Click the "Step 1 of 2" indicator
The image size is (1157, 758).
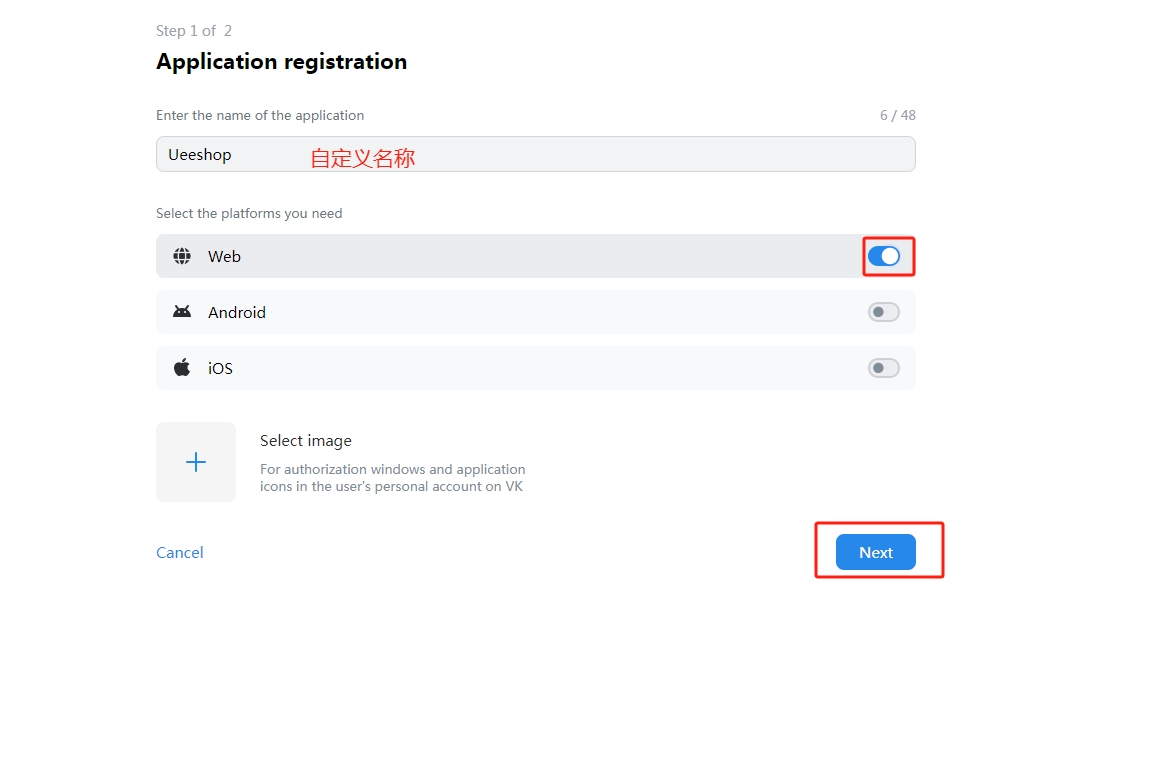click(x=193, y=31)
